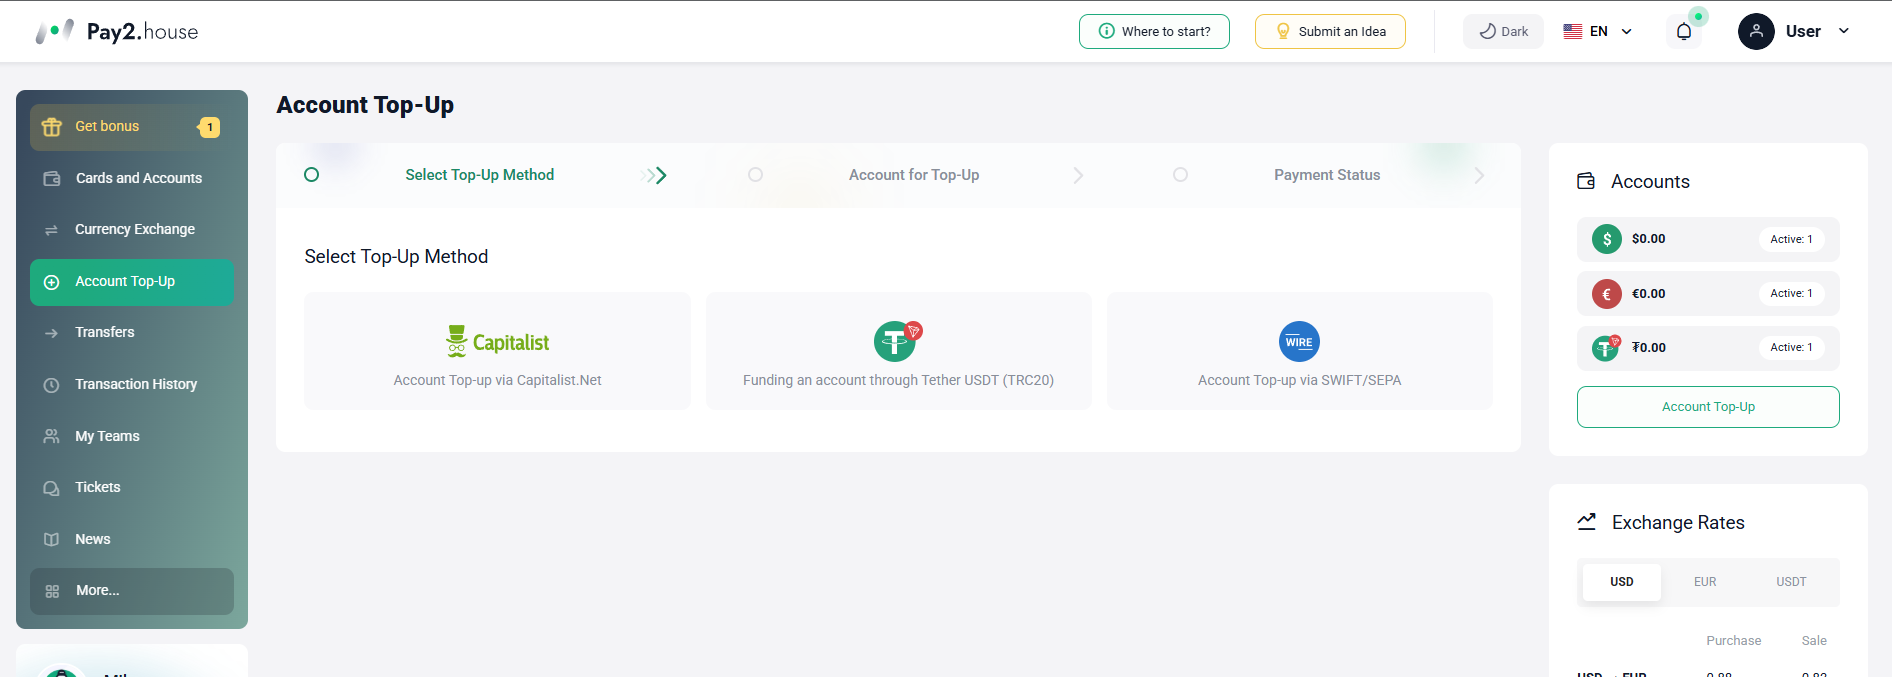Image resolution: width=1892 pixels, height=677 pixels.
Task: Click the Tether USDT TRC20 logo
Action: (x=898, y=341)
